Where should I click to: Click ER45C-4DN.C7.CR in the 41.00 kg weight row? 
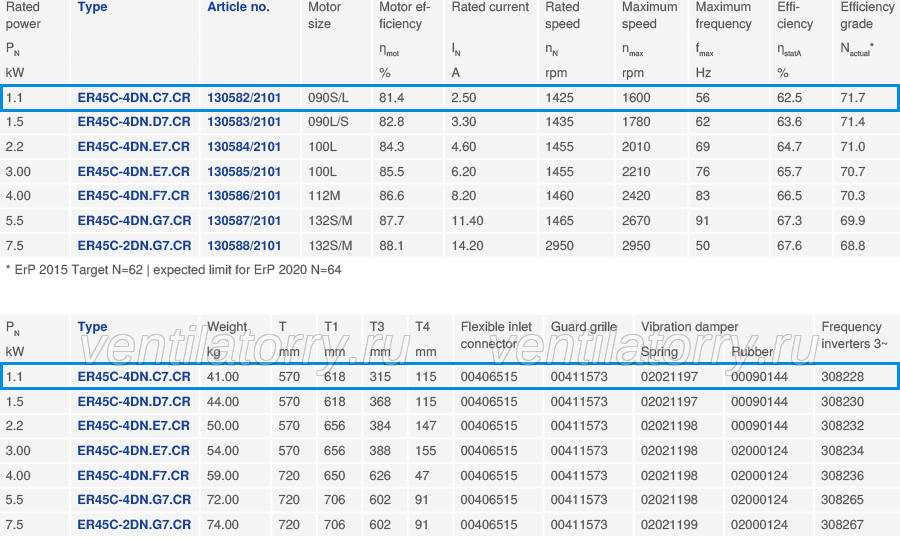(x=134, y=377)
